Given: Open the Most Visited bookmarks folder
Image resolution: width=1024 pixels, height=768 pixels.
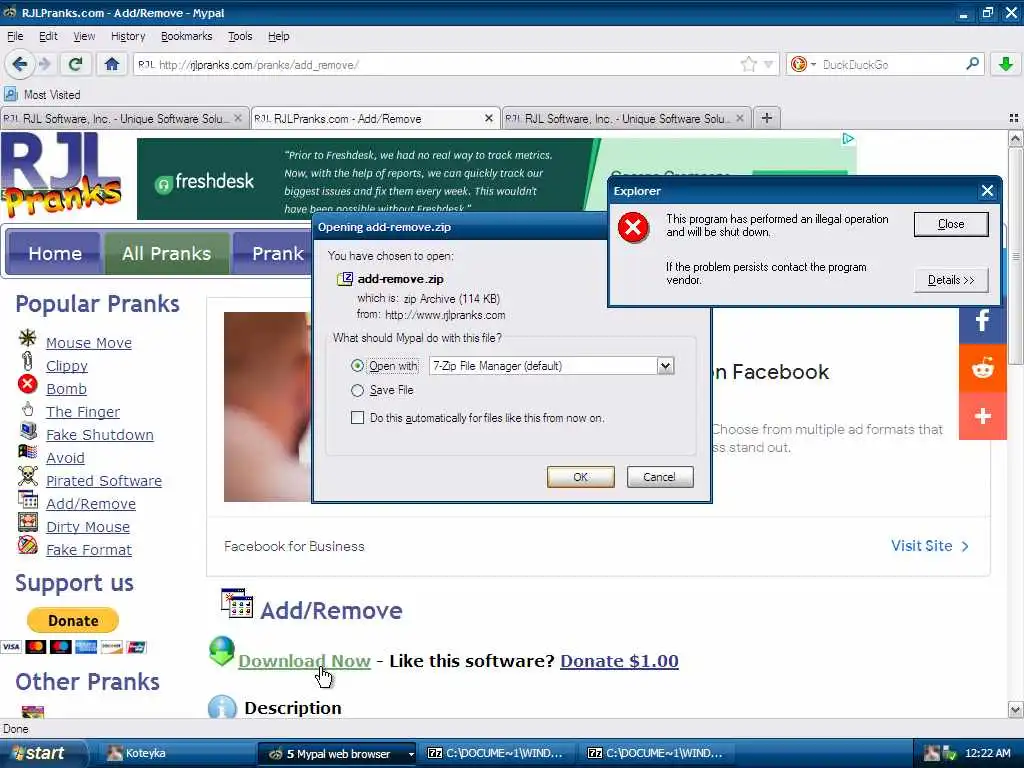Looking at the screenshot, I should pyautogui.click(x=43, y=95).
